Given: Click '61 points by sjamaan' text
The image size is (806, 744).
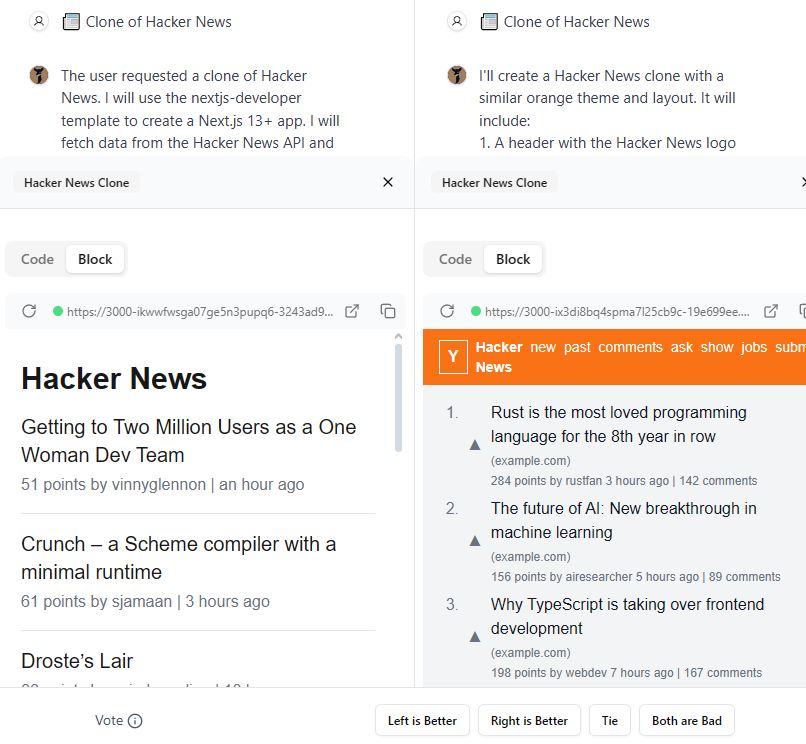Looking at the screenshot, I should (97, 601).
